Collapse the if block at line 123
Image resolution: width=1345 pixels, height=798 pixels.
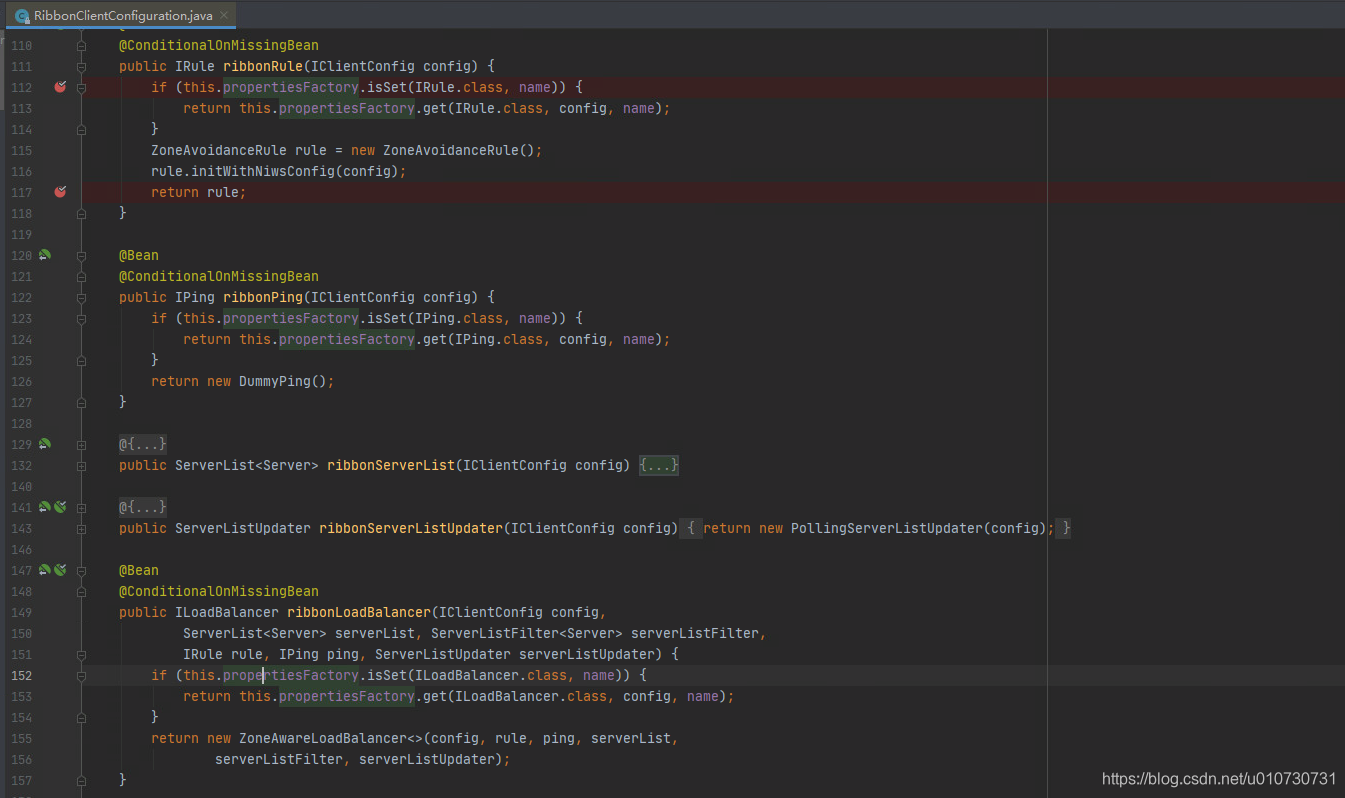point(82,318)
